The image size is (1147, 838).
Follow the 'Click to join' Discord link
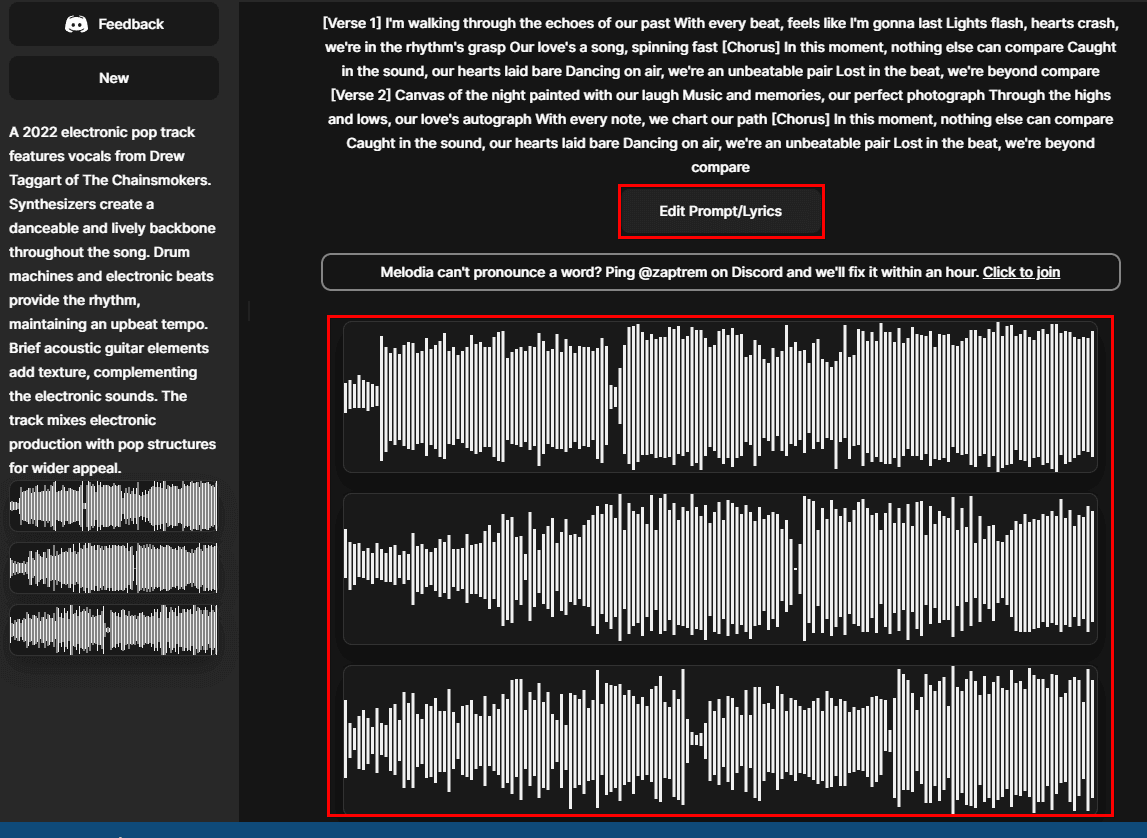[x=1021, y=272]
